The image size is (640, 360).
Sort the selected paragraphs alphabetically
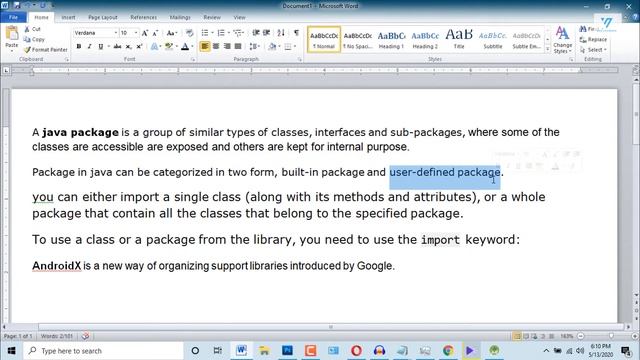[281, 33]
